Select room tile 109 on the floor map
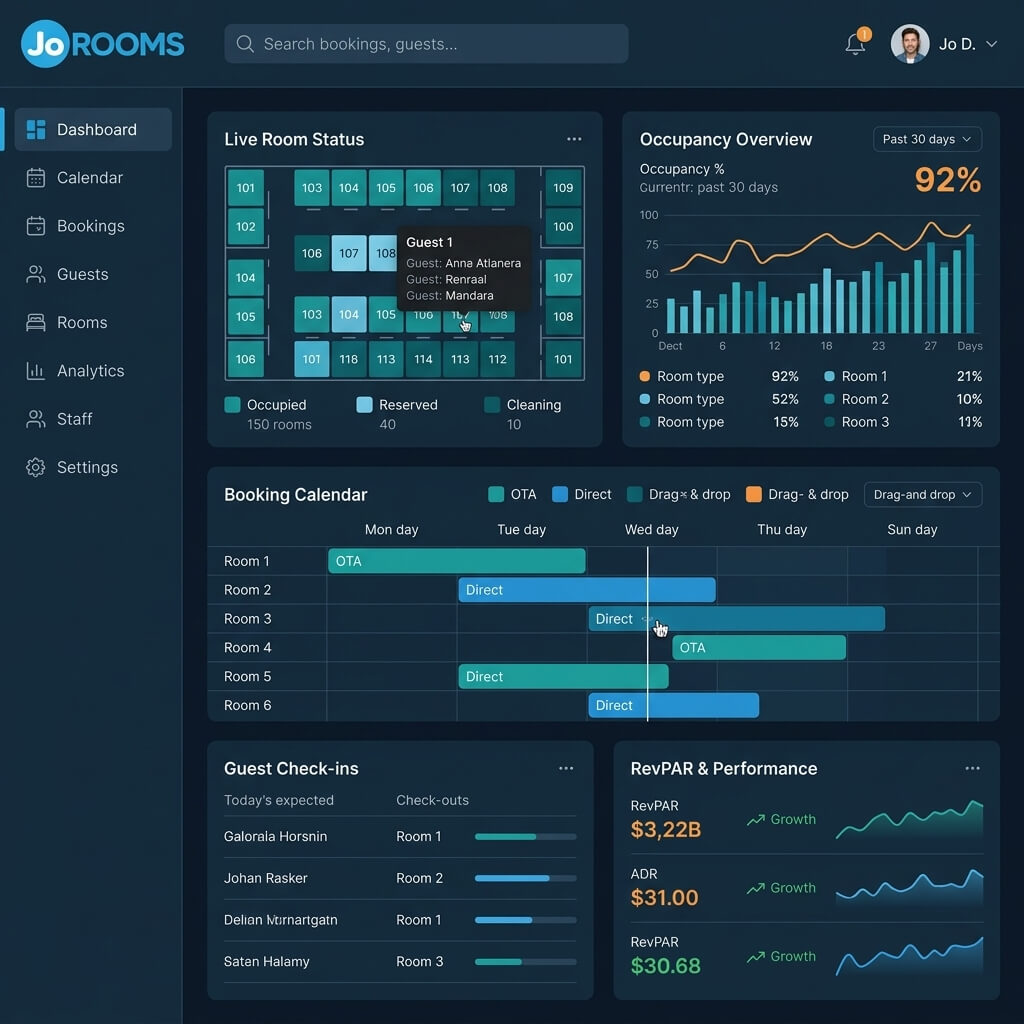 pos(563,188)
